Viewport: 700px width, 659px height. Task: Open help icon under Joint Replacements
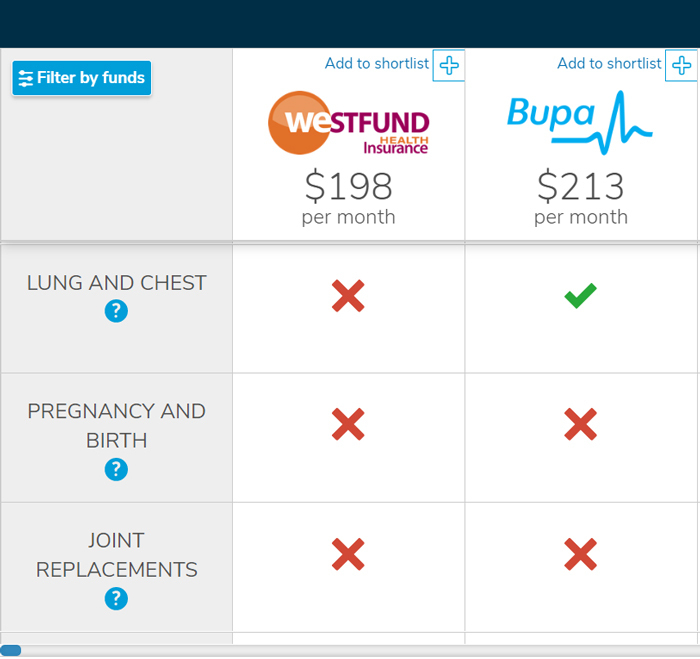click(x=116, y=599)
